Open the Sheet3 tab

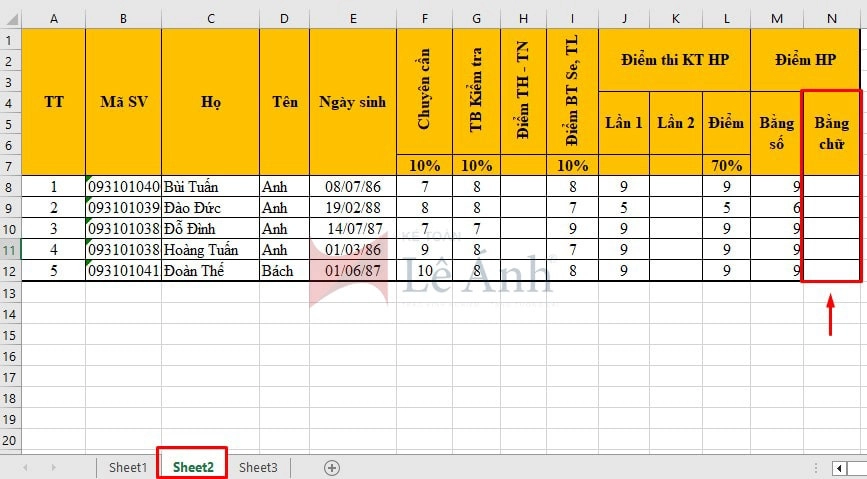coord(258,467)
